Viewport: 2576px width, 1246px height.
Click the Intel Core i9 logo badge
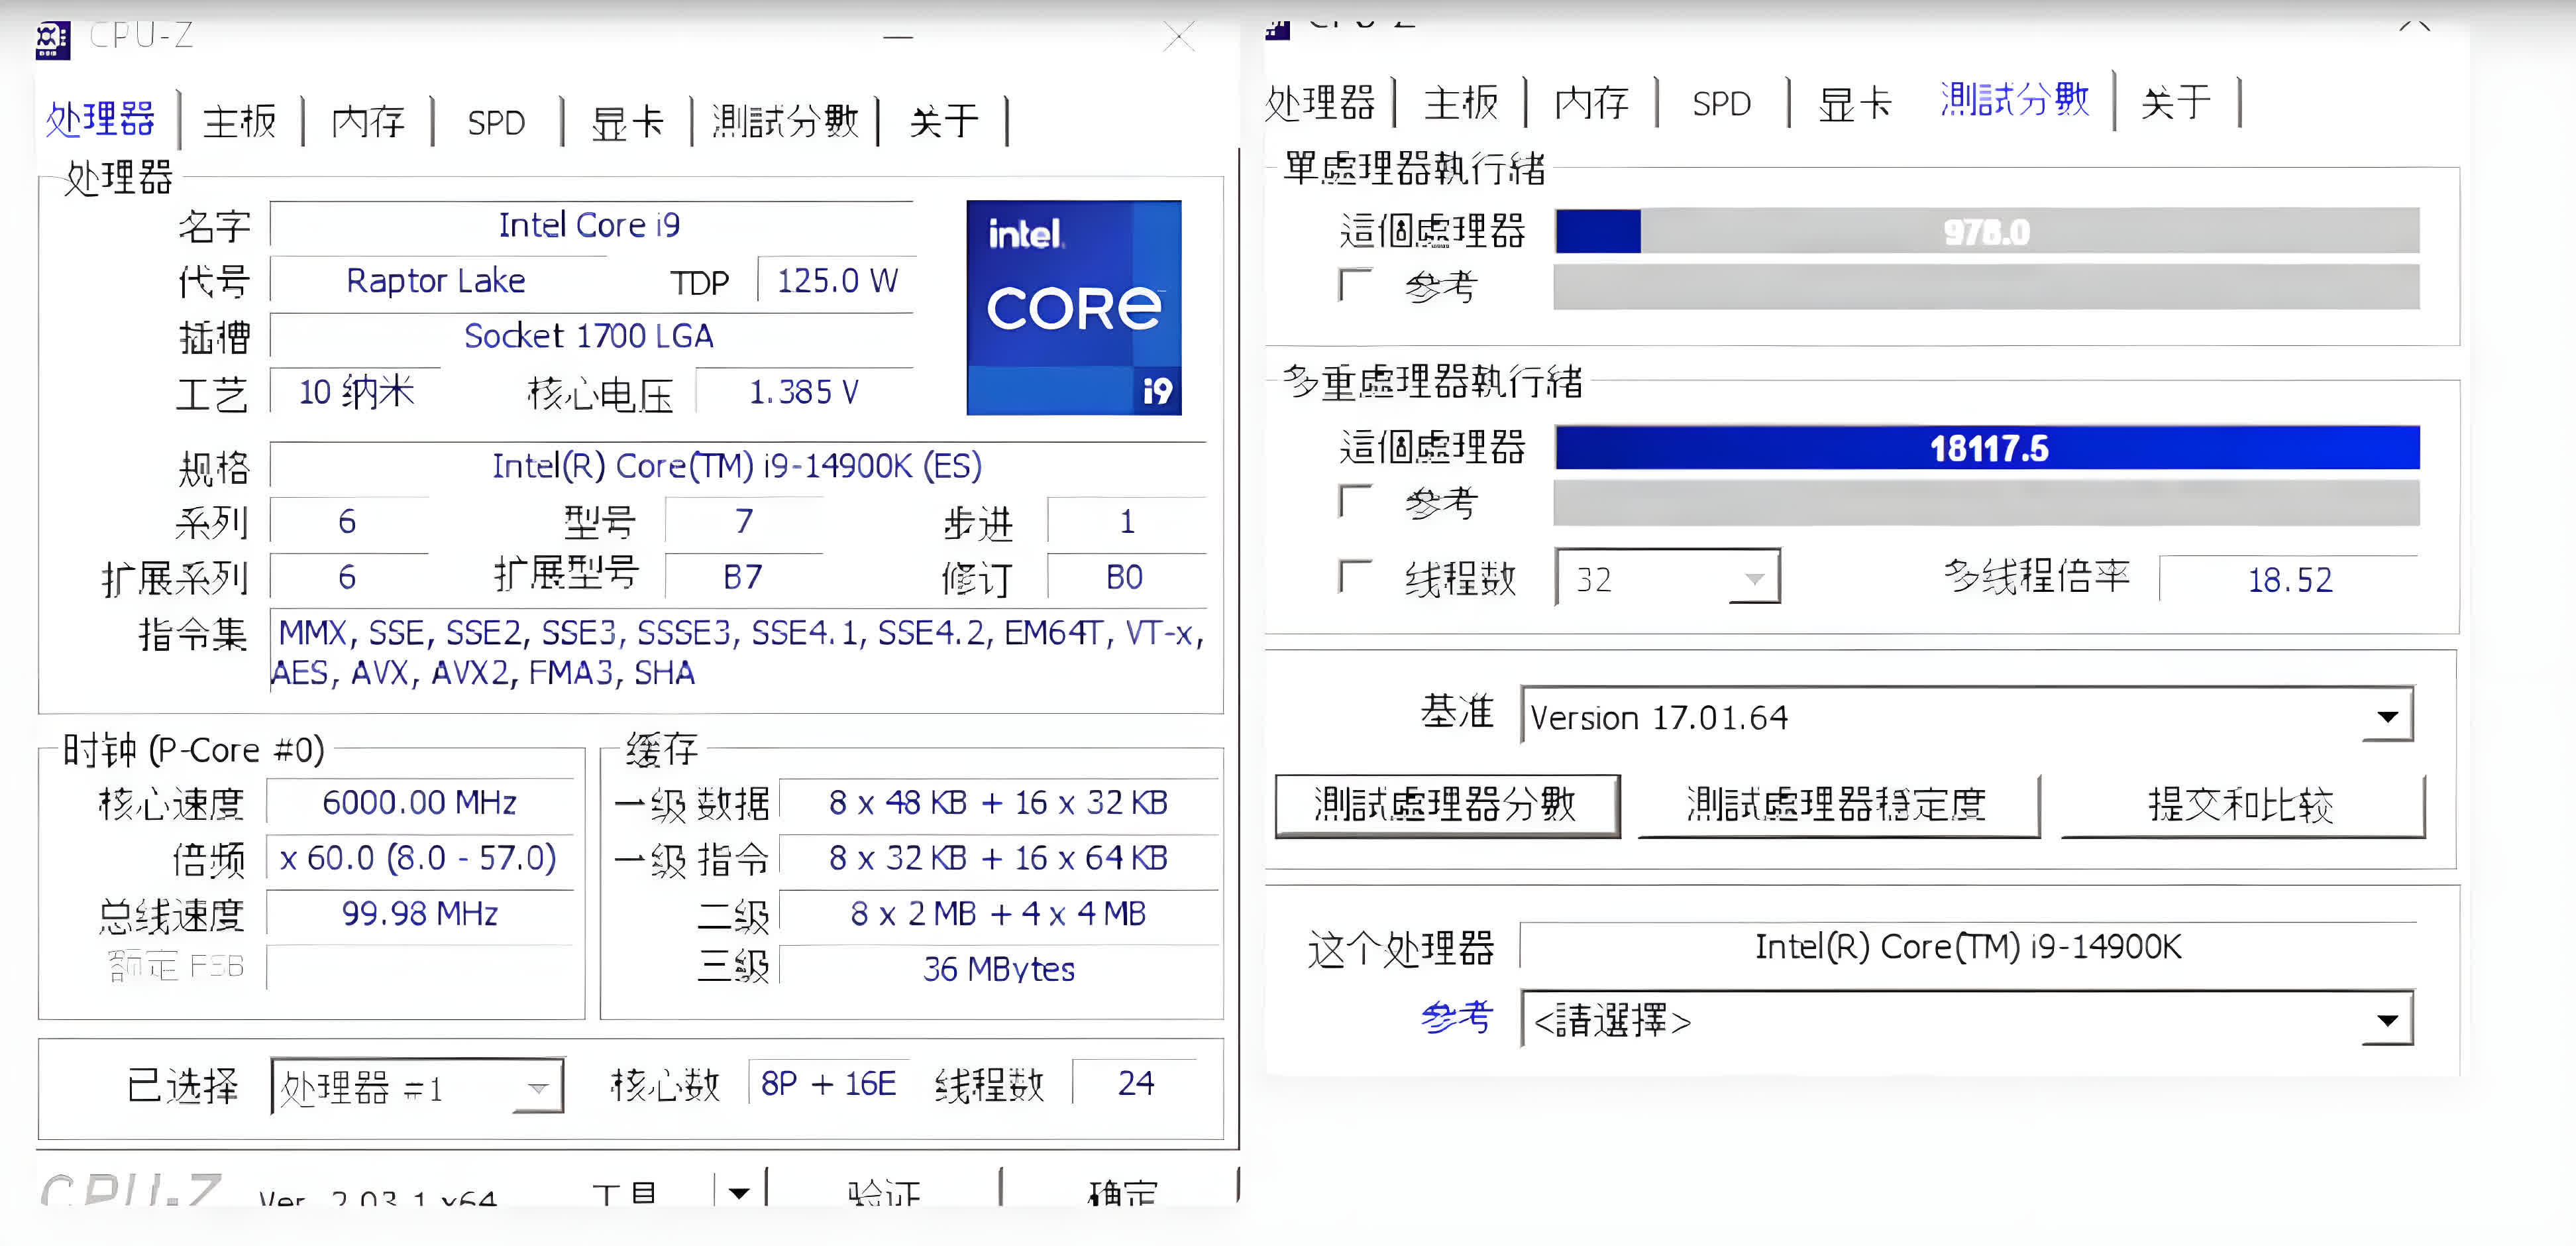[1073, 307]
